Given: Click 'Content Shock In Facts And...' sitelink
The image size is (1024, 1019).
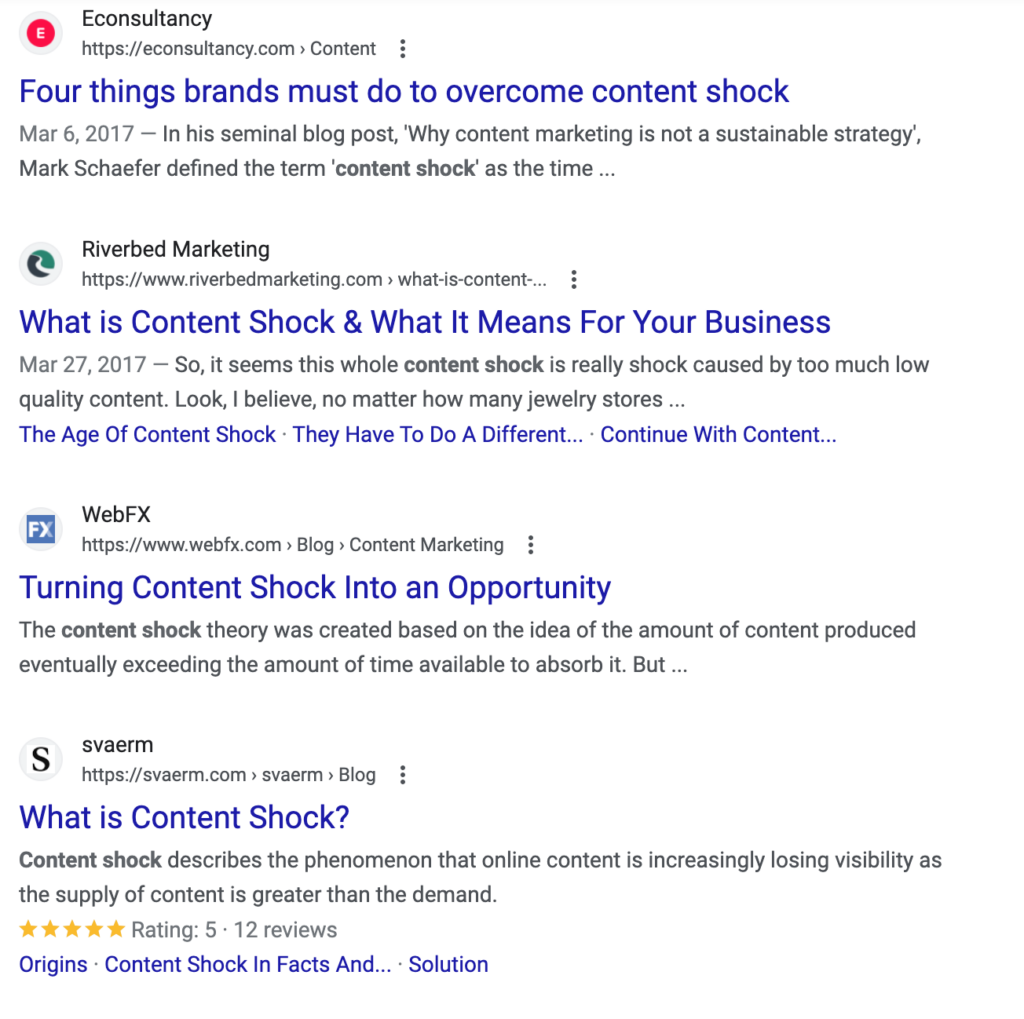Looking at the screenshot, I should (x=247, y=964).
